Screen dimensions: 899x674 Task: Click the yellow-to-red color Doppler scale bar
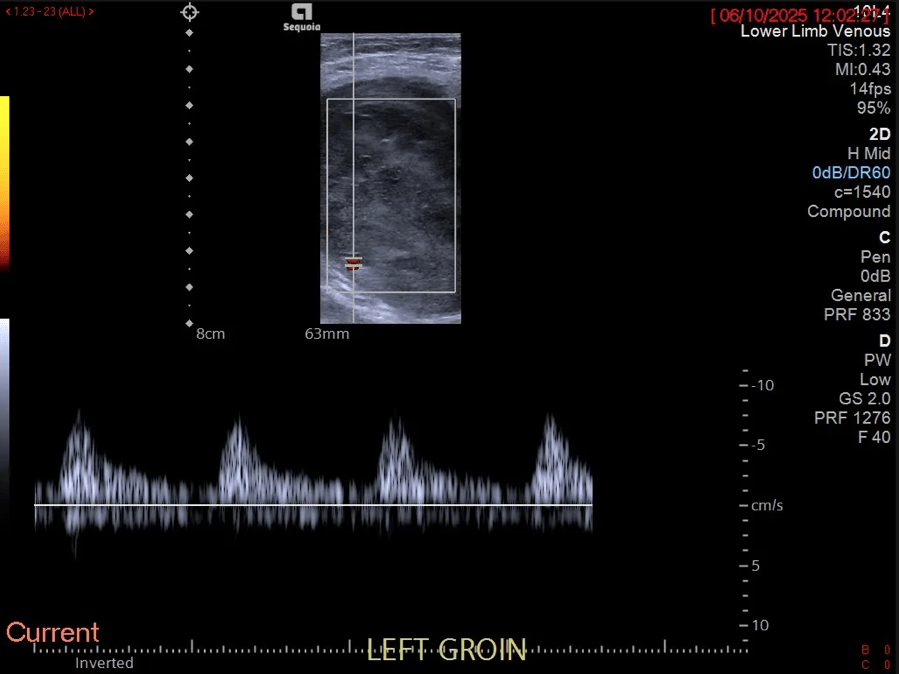(4, 182)
